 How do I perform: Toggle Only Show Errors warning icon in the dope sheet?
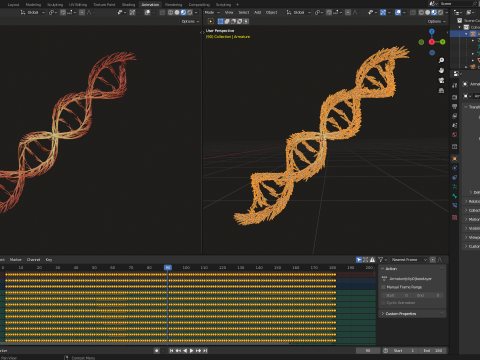(372, 260)
